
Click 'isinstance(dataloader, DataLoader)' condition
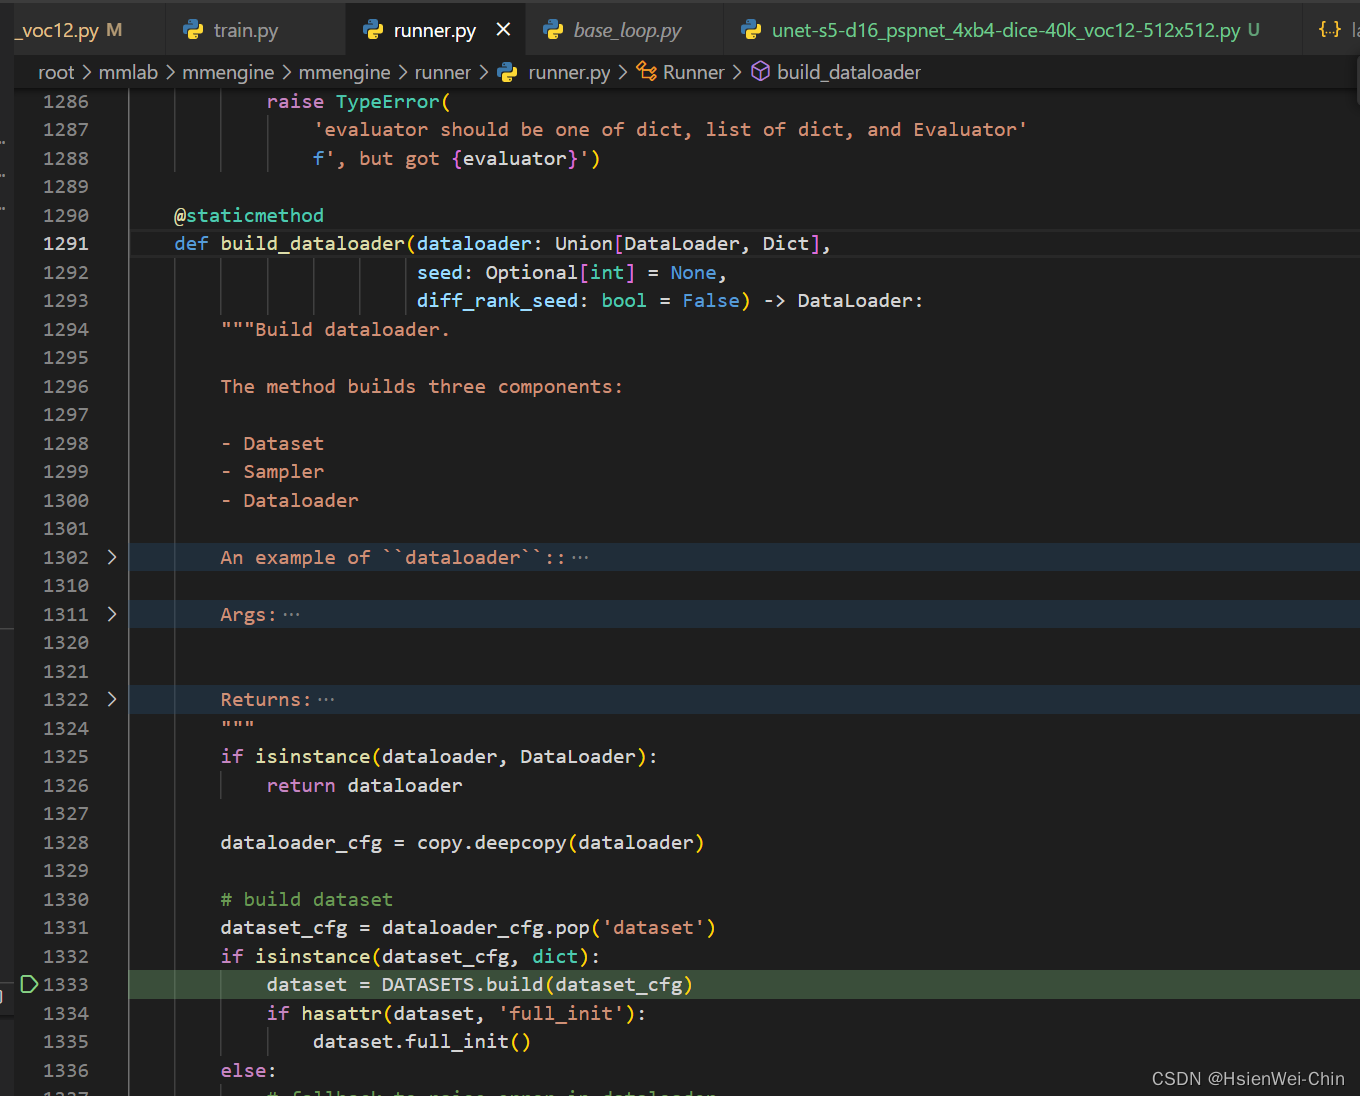451,756
